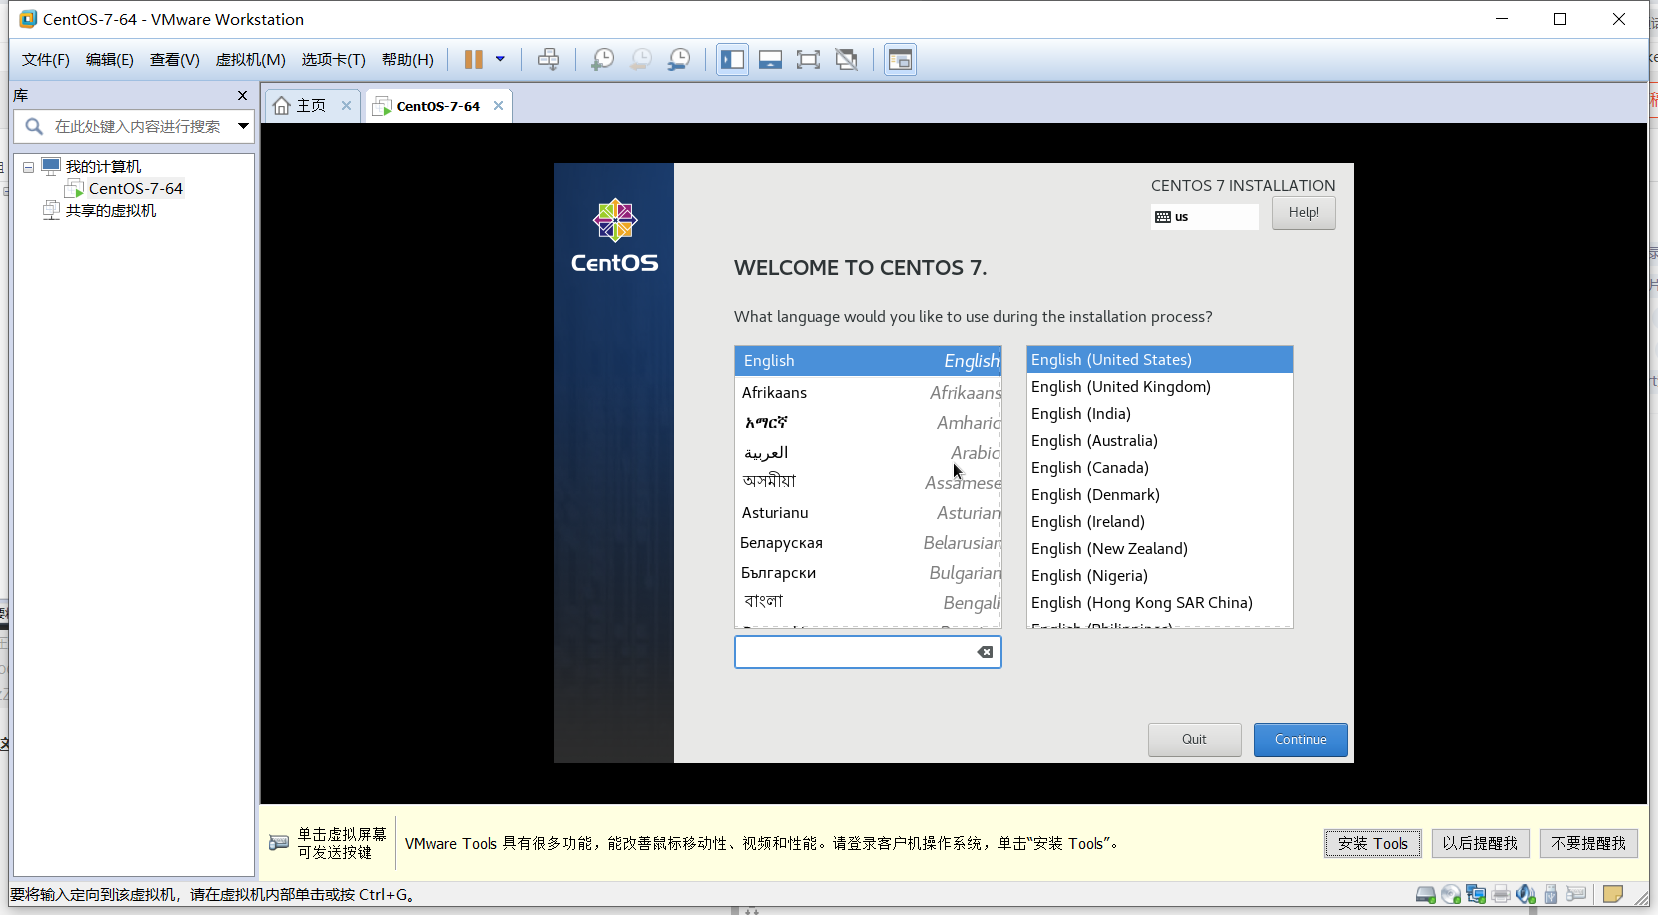The height and width of the screenshot is (915, 1658).
Task: Click the hard disk status icon
Action: tap(1426, 895)
